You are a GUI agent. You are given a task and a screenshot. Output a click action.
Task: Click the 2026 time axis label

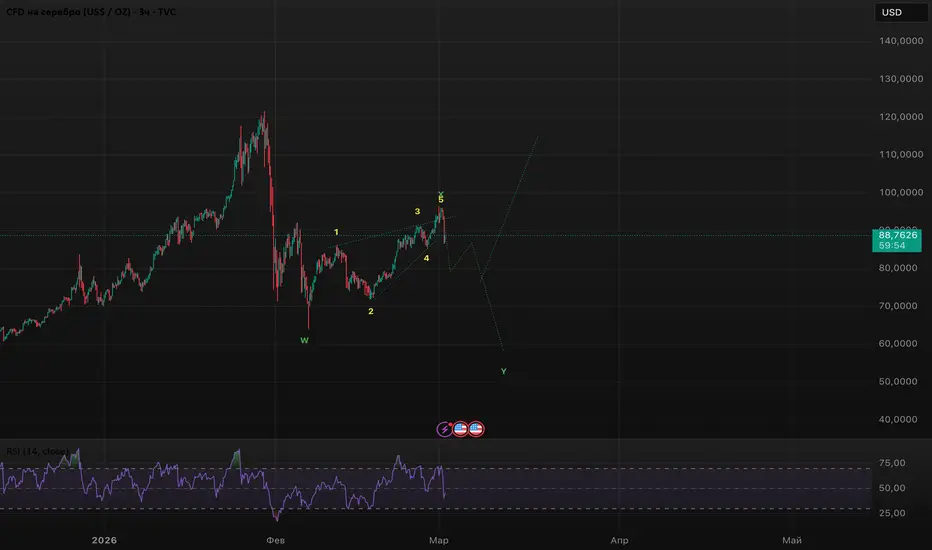[104, 540]
